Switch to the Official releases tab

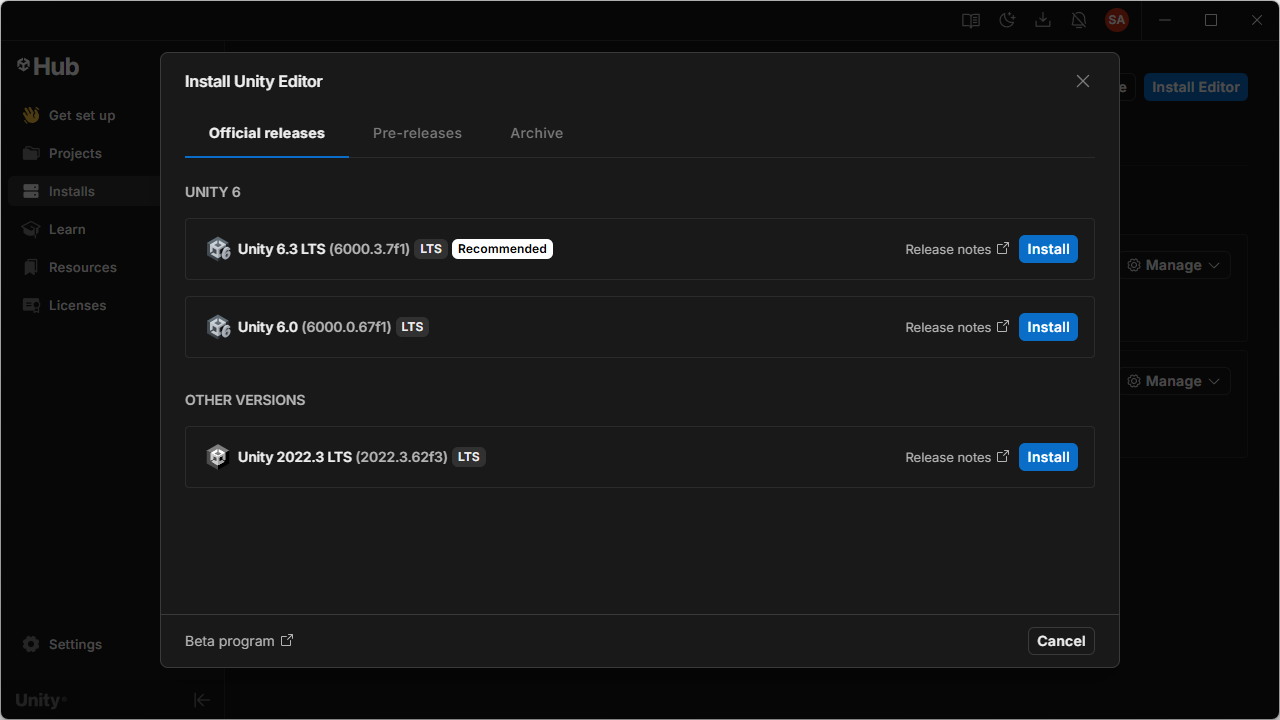click(x=267, y=133)
